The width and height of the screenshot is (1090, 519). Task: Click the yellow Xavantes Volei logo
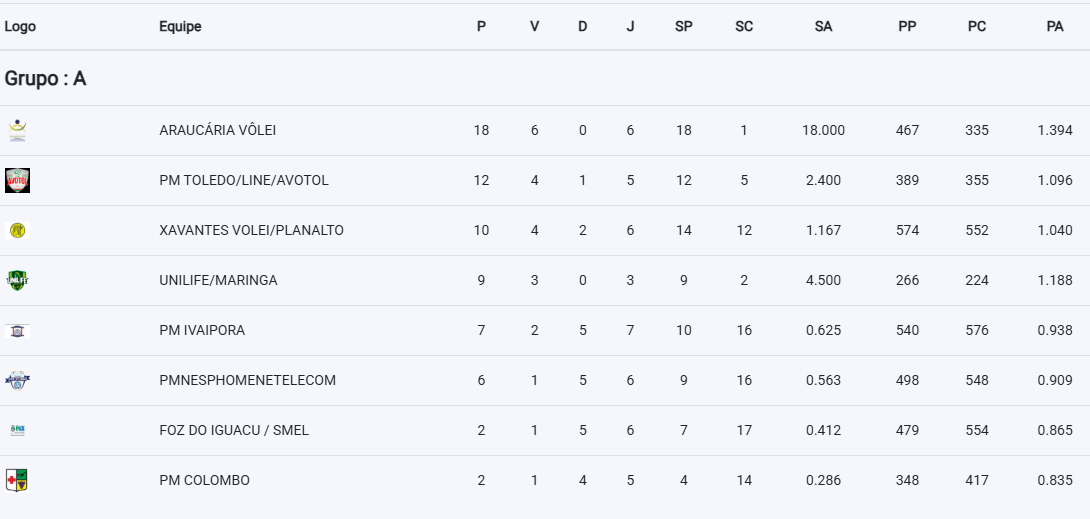(x=17, y=231)
